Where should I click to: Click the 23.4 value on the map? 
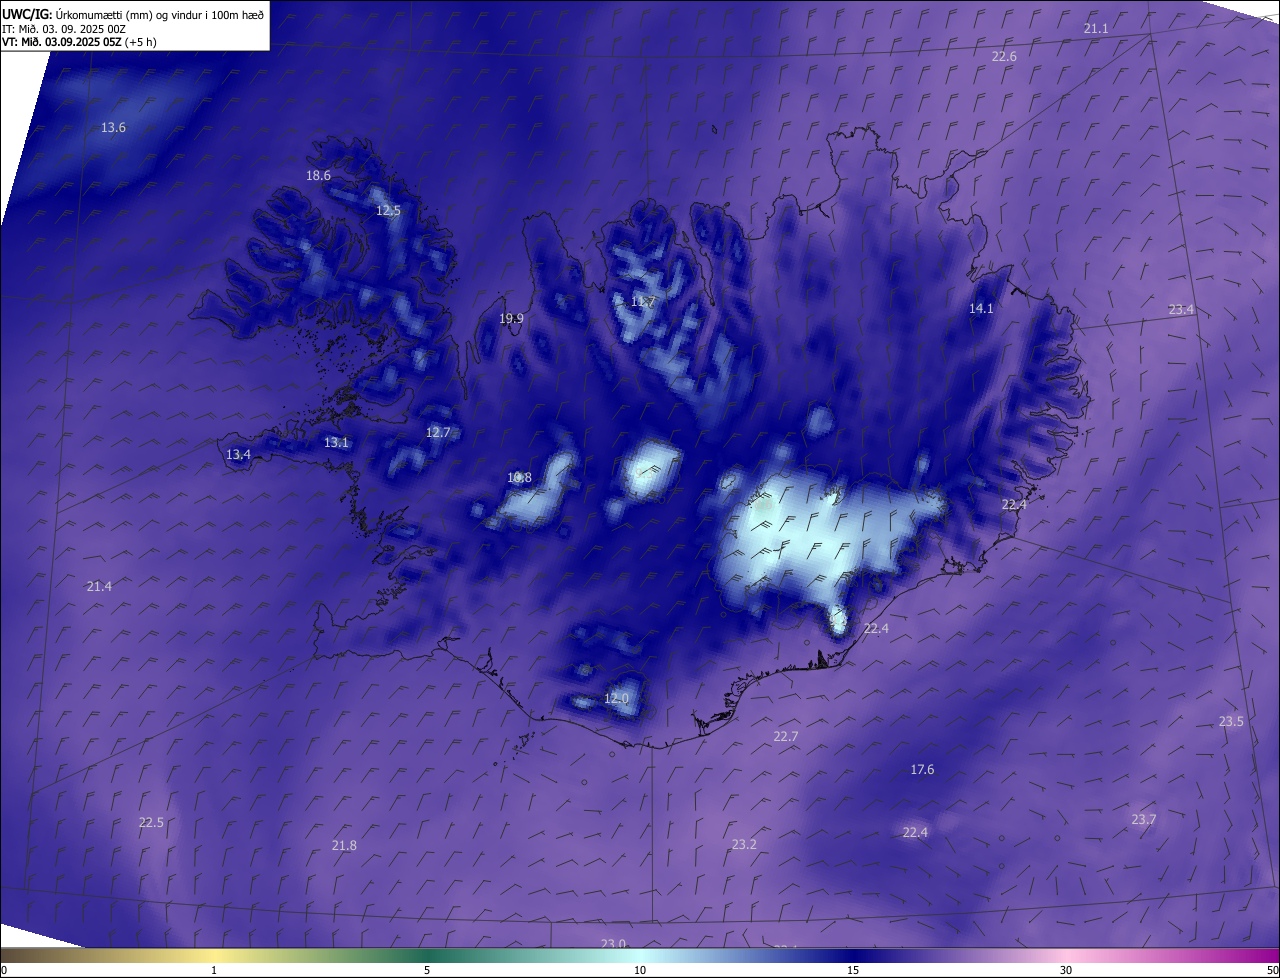pyautogui.click(x=1181, y=309)
